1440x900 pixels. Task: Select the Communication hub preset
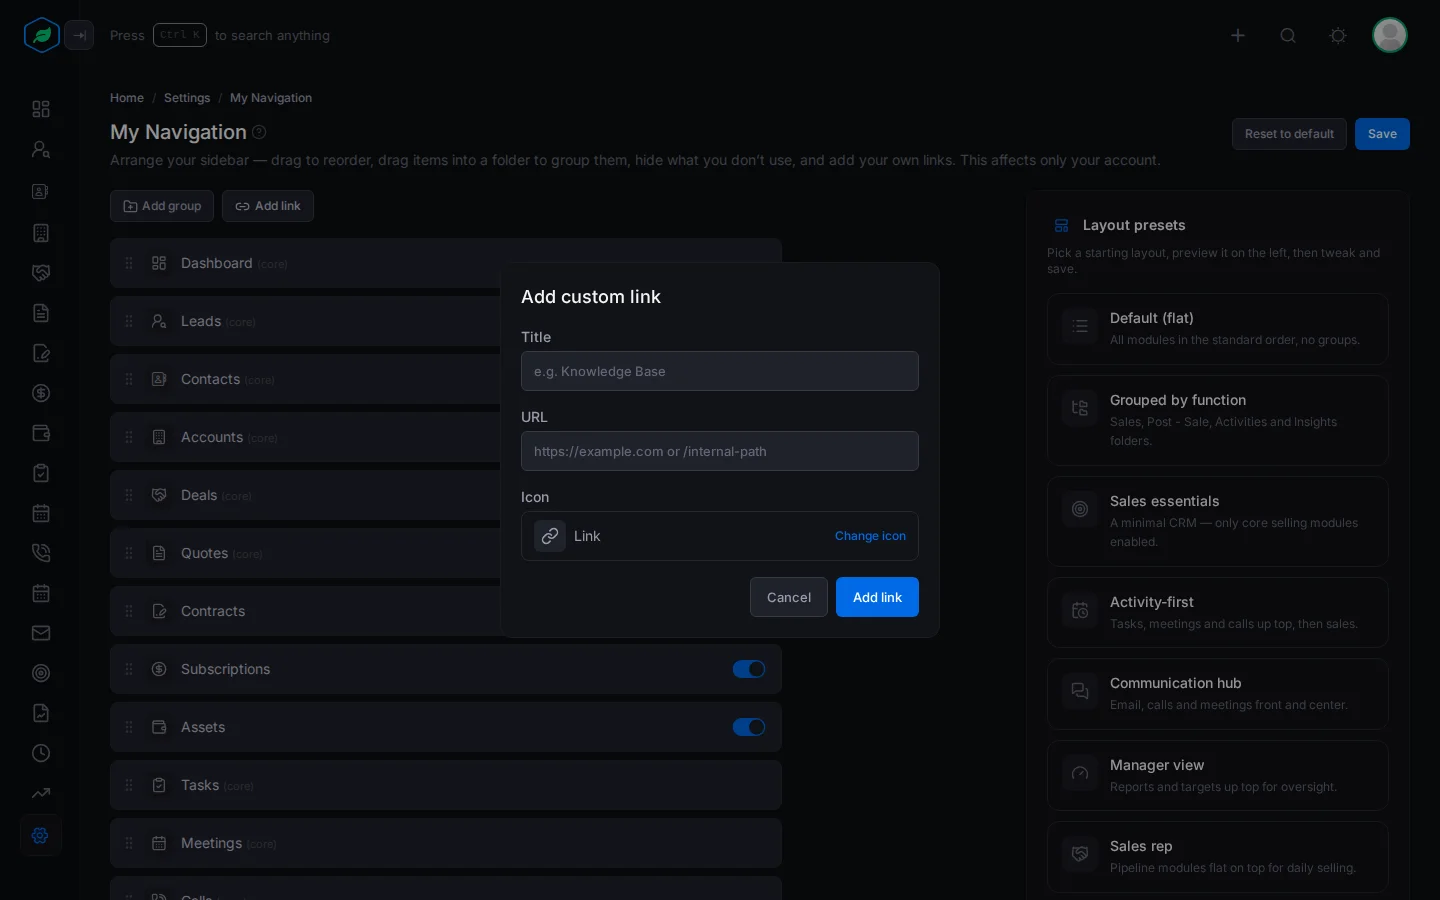tap(1218, 694)
